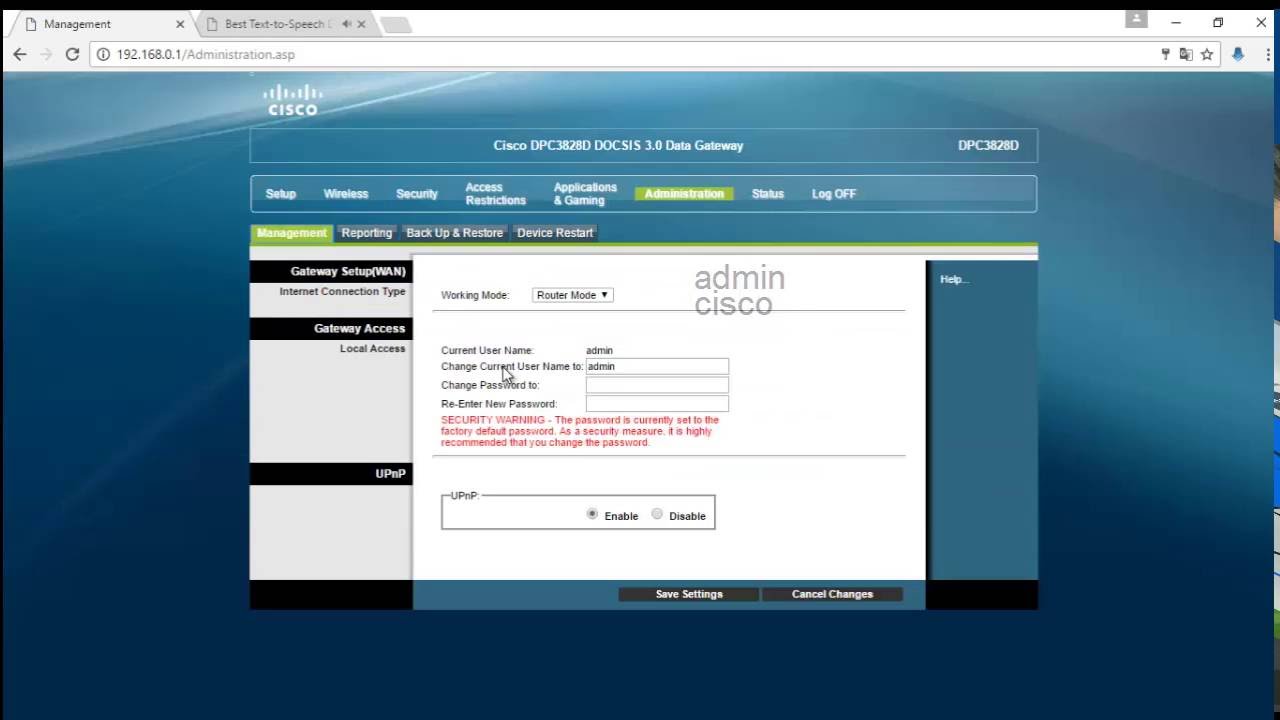This screenshot has height=720, width=1280.
Task: Click the Internet Connection Type label
Action: tap(342, 291)
